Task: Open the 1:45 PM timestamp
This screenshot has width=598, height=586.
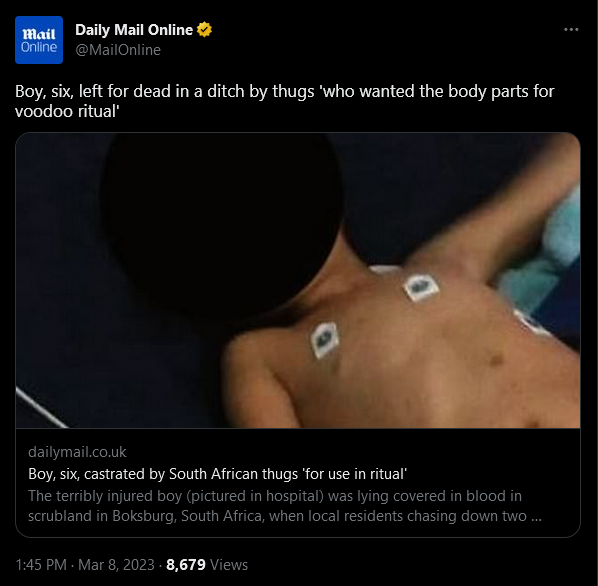Action: click(x=41, y=565)
